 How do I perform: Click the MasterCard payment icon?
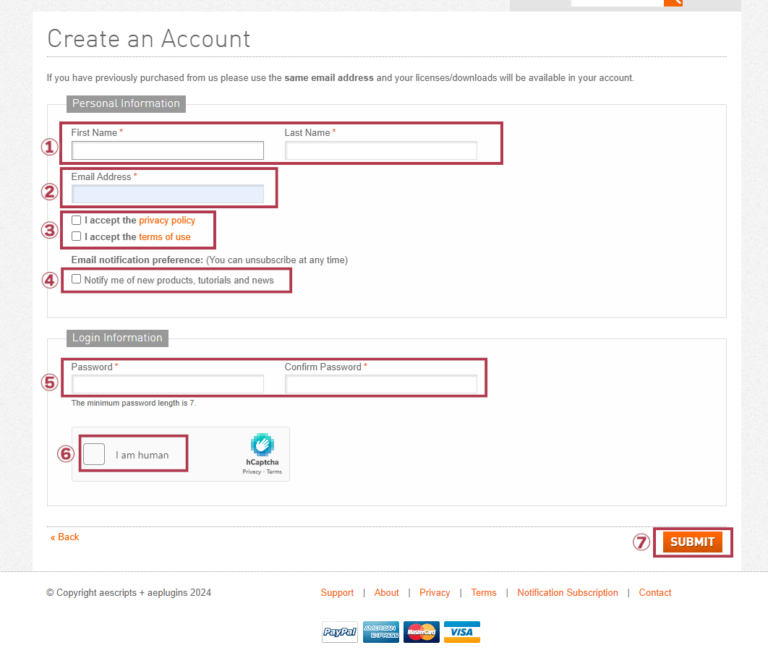click(x=421, y=632)
